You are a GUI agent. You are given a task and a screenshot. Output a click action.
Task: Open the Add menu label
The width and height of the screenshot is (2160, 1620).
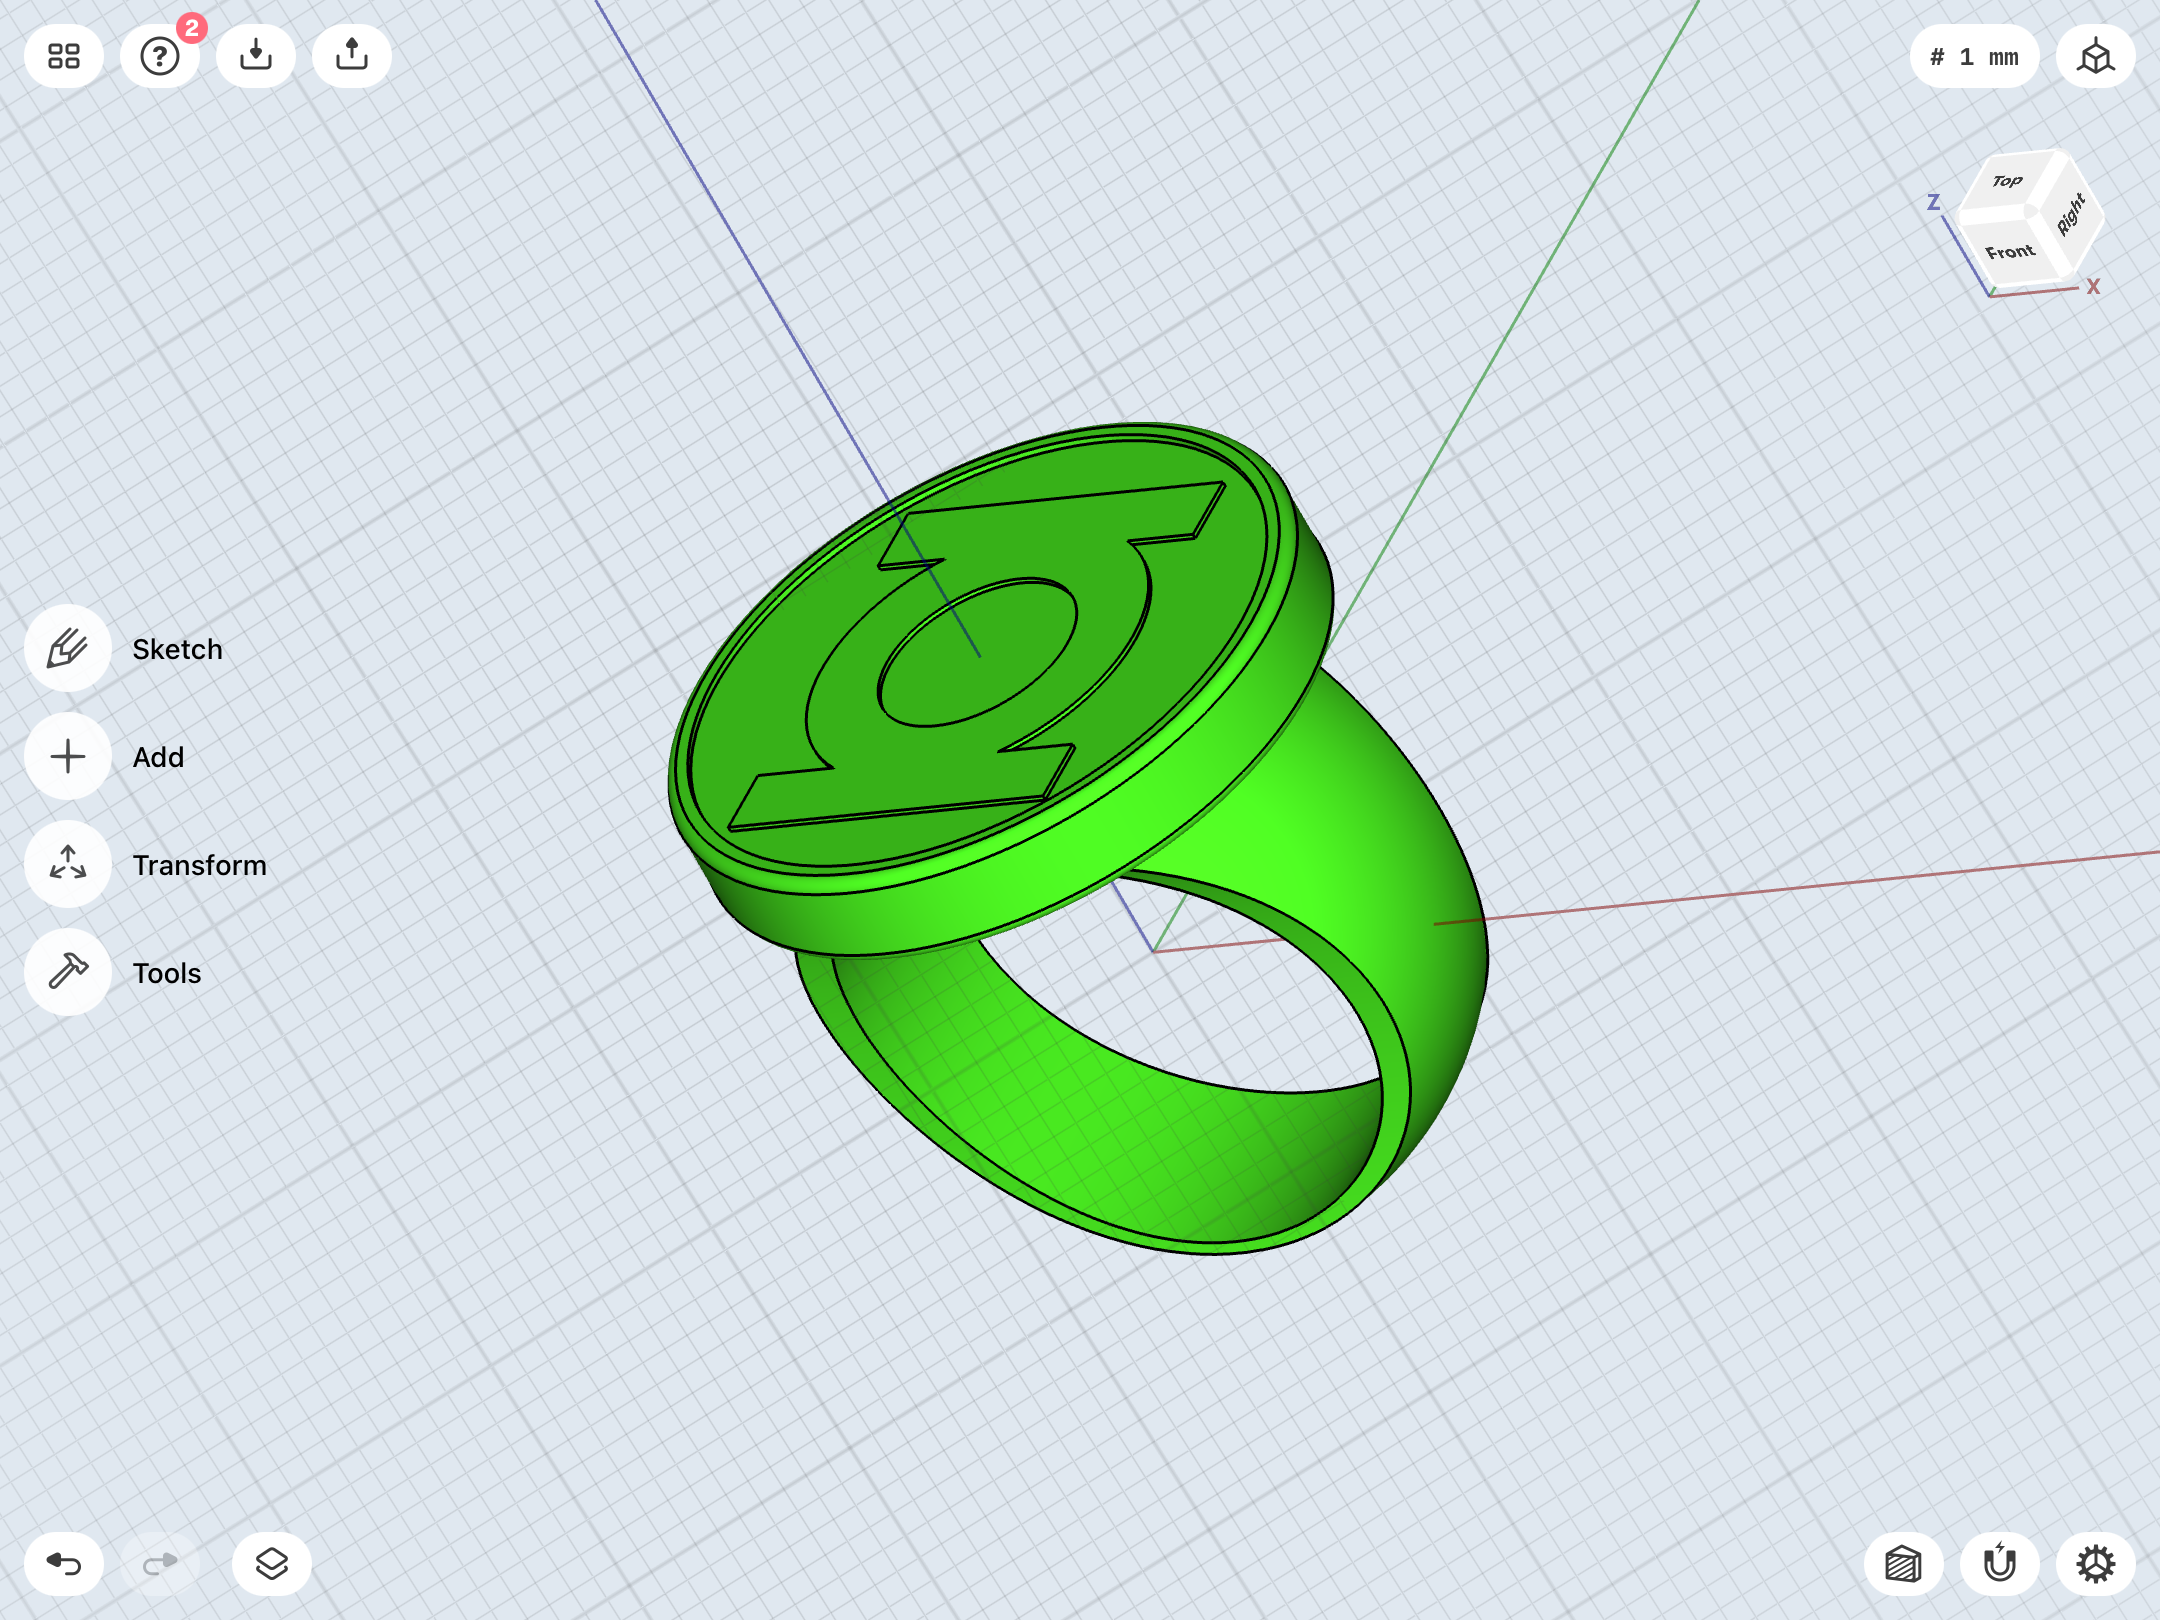pos(158,758)
